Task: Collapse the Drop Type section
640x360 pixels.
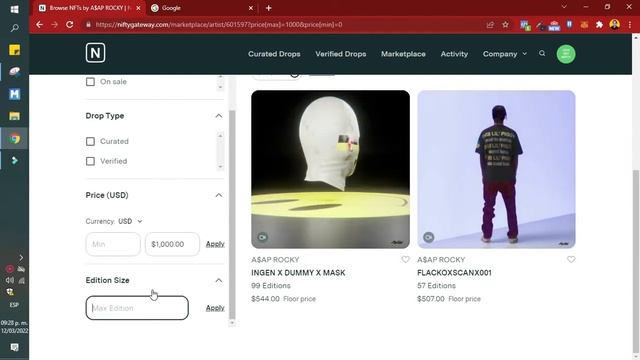Action: tap(219, 116)
